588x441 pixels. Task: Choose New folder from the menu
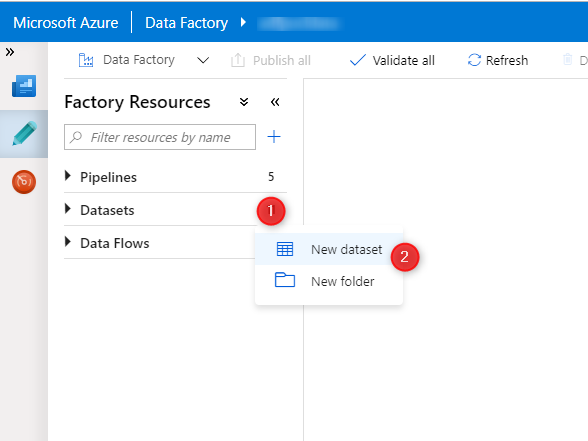[x=329, y=281]
